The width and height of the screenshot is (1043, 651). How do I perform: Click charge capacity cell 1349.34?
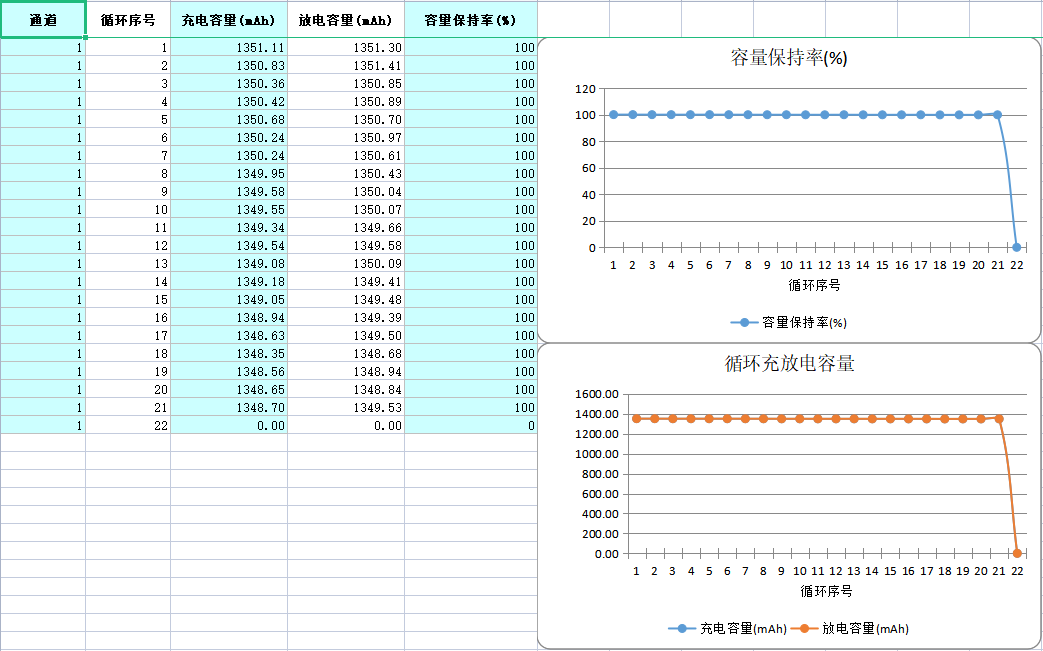[229, 227]
